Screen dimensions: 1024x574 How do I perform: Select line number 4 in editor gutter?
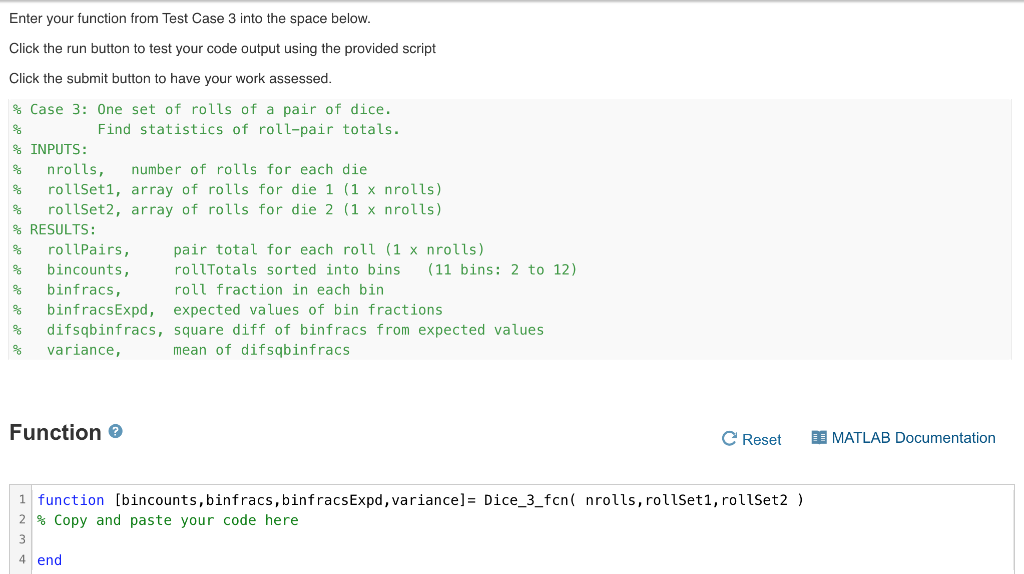pyautogui.click(x=22, y=560)
